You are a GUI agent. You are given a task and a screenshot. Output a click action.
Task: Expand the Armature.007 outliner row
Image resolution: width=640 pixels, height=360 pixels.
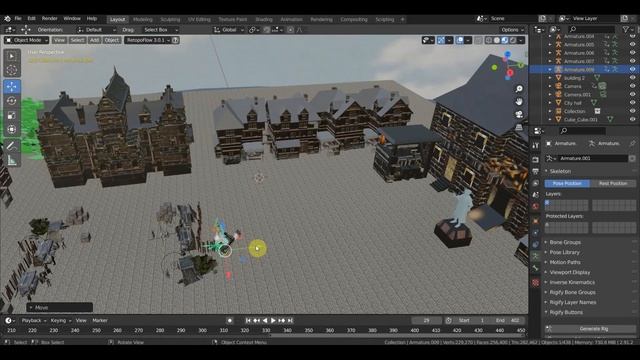[x=550, y=61]
